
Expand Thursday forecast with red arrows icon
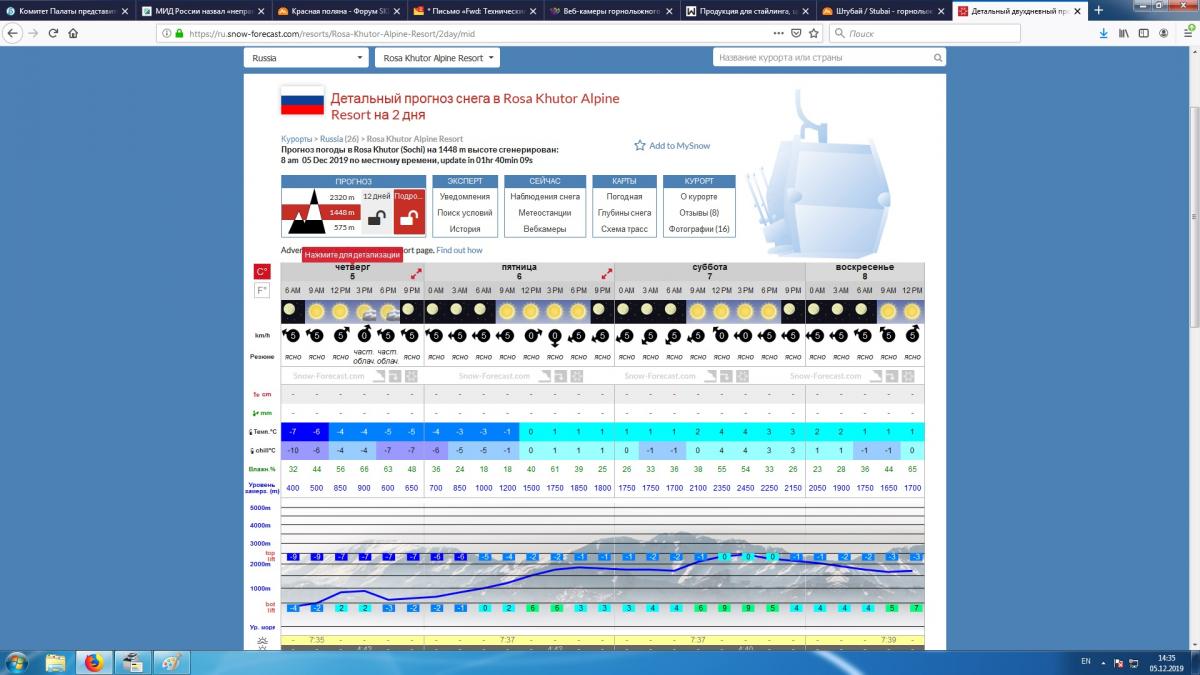(x=415, y=273)
